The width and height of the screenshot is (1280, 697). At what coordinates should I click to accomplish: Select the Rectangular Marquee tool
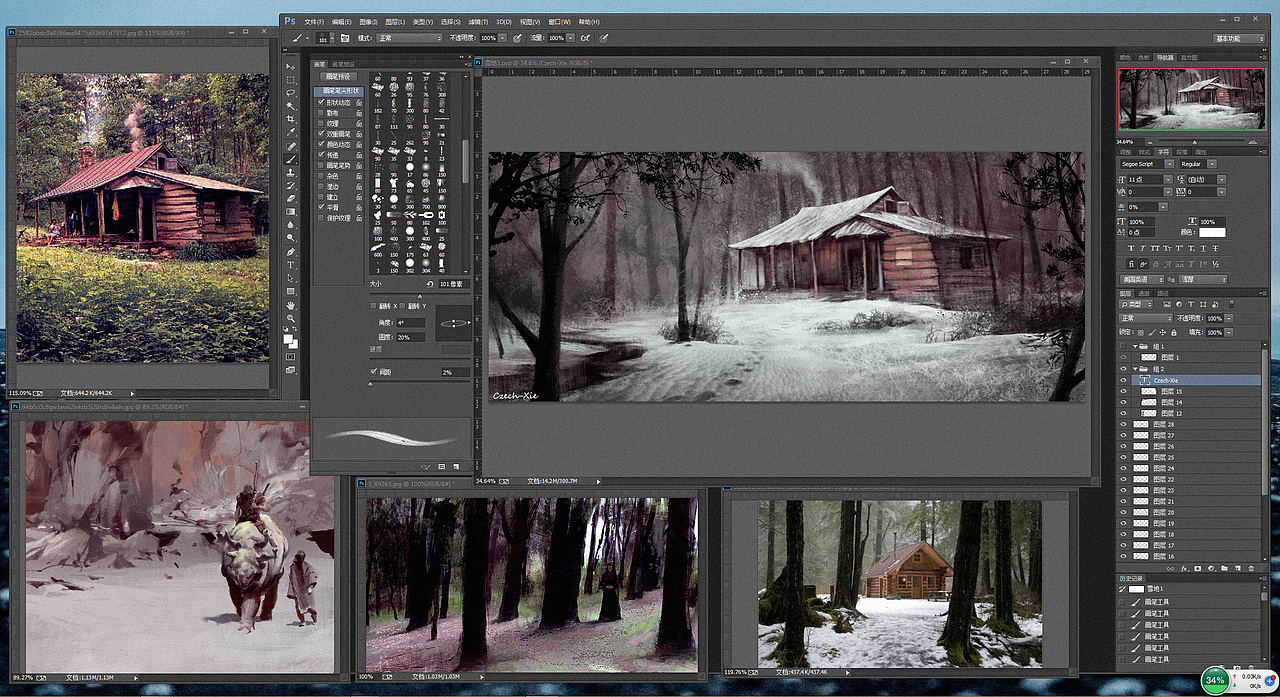tap(291, 79)
